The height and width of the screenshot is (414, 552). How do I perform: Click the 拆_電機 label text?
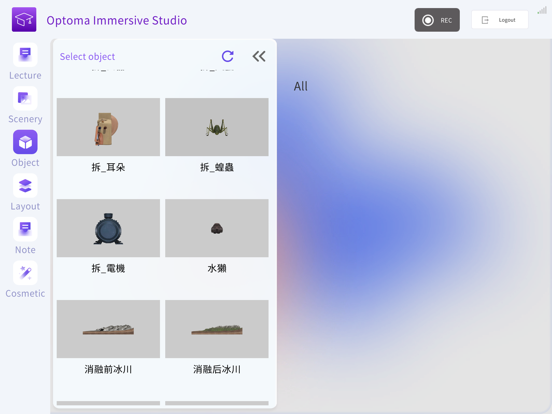[108, 268]
